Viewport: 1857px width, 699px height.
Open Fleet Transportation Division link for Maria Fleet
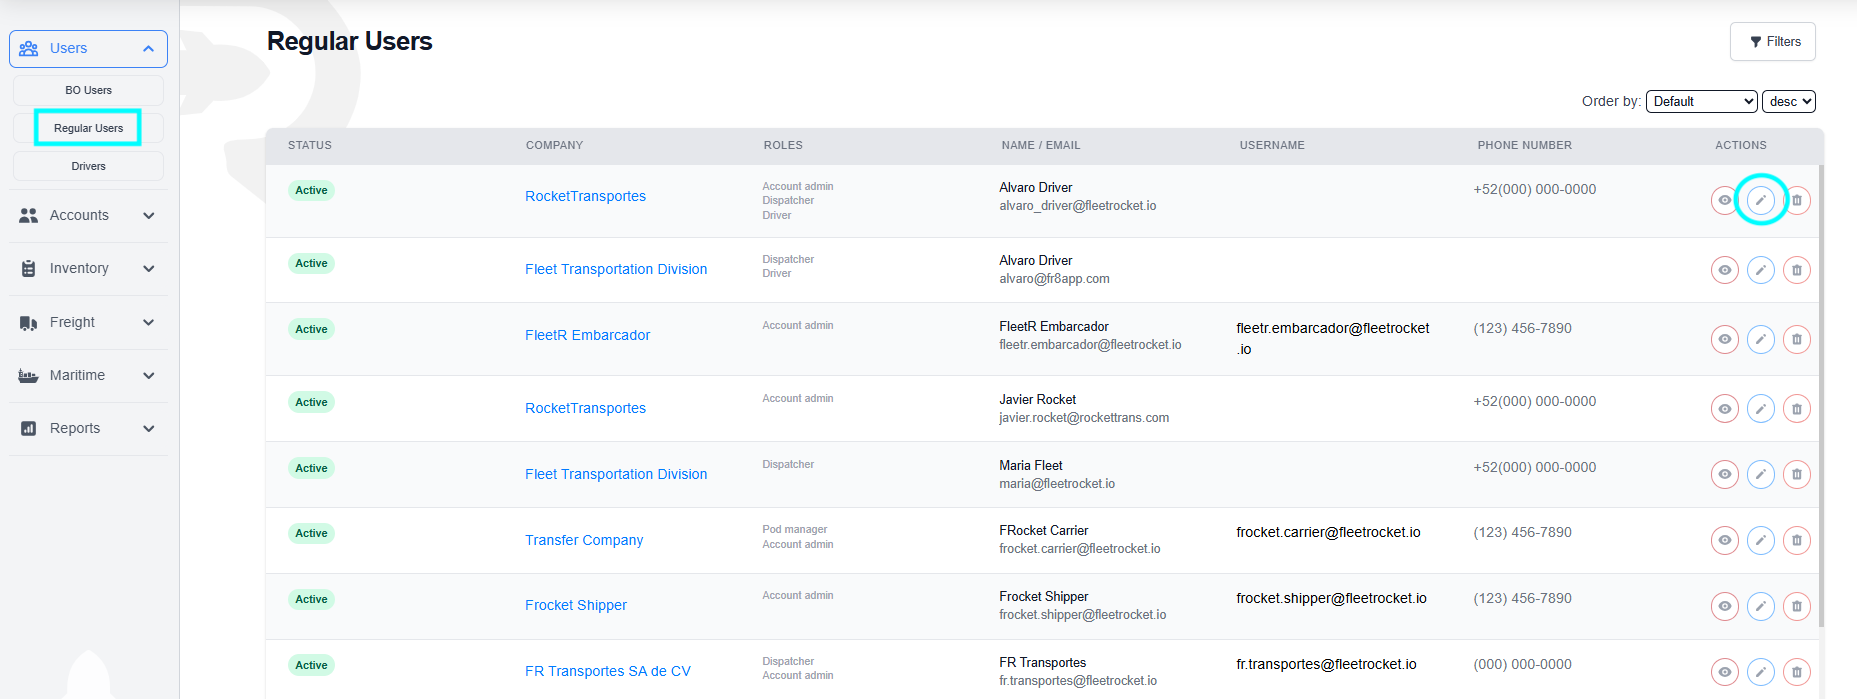coord(616,474)
